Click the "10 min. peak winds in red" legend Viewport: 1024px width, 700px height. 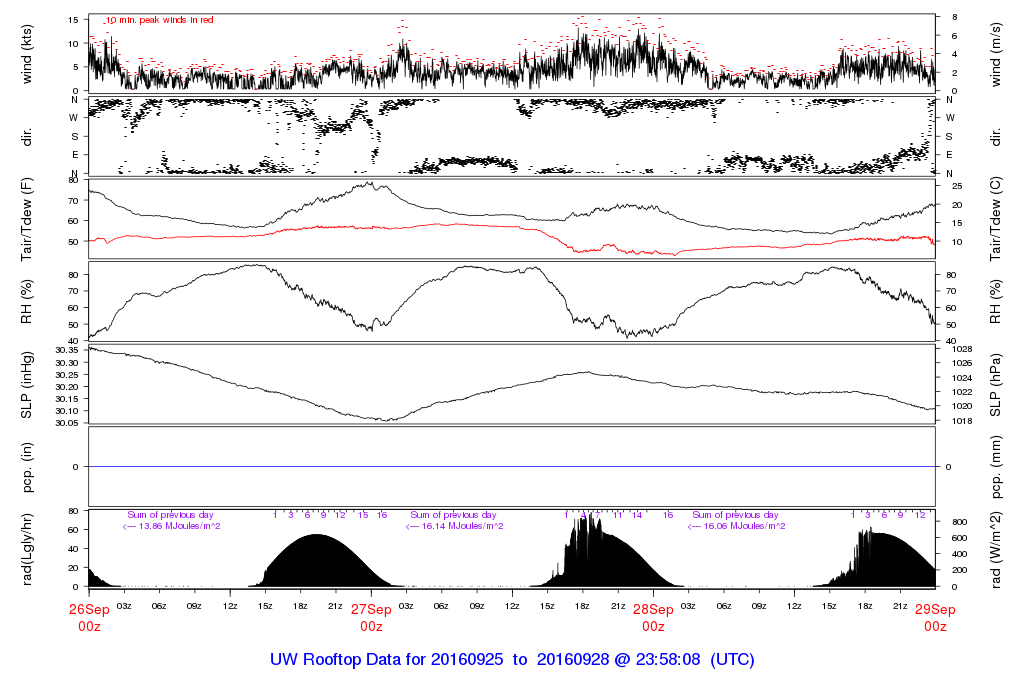160,20
